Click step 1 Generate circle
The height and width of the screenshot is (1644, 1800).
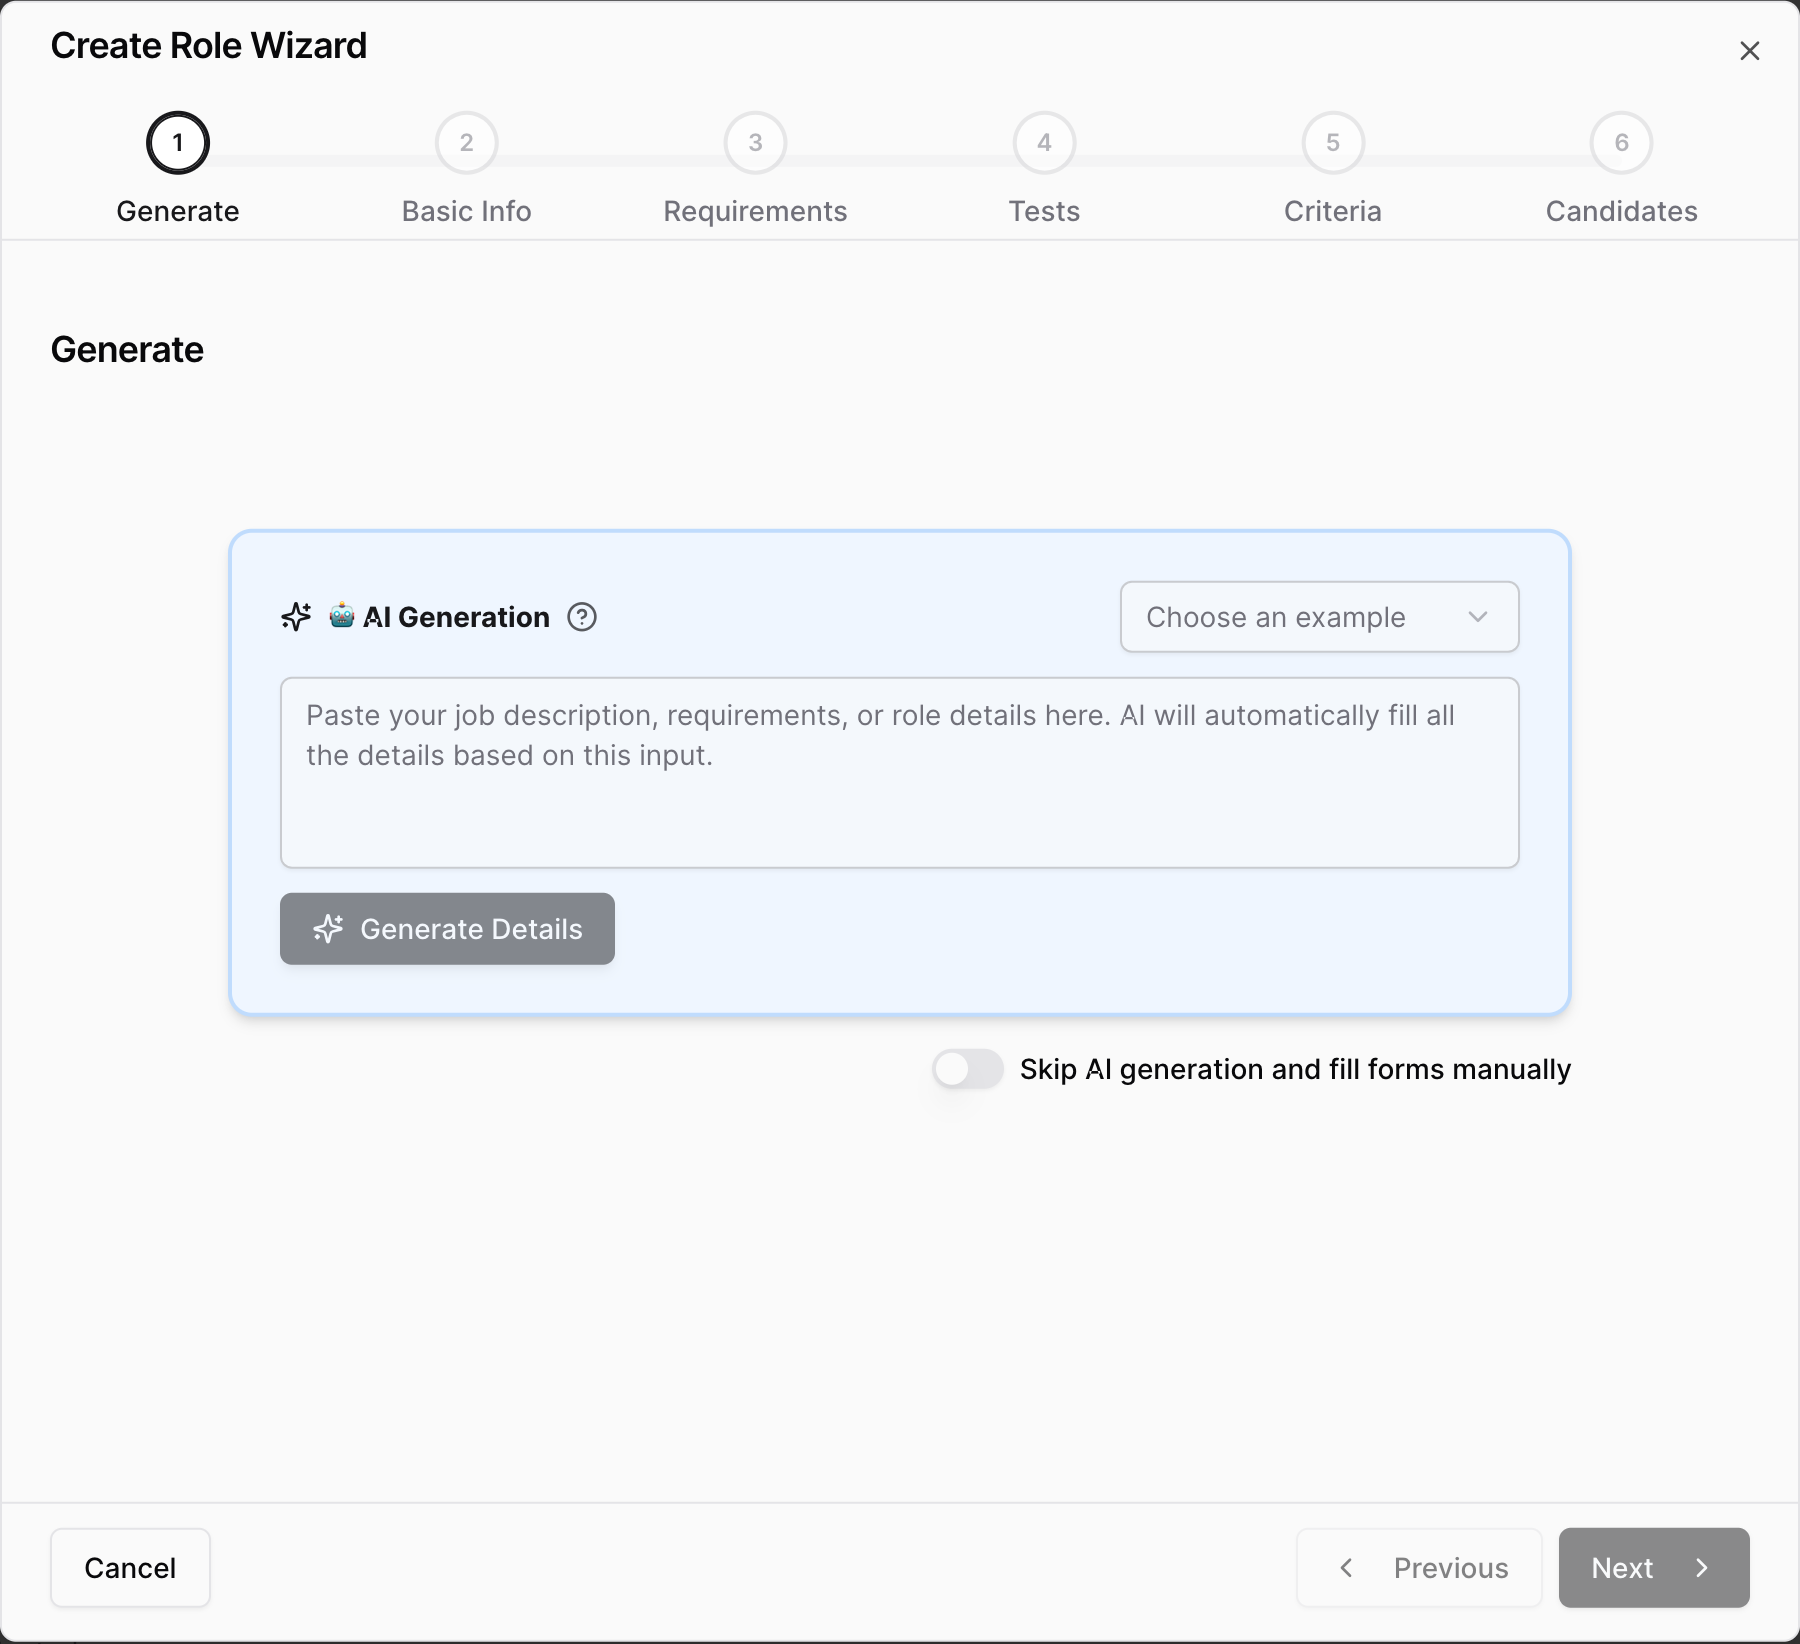pos(178,143)
